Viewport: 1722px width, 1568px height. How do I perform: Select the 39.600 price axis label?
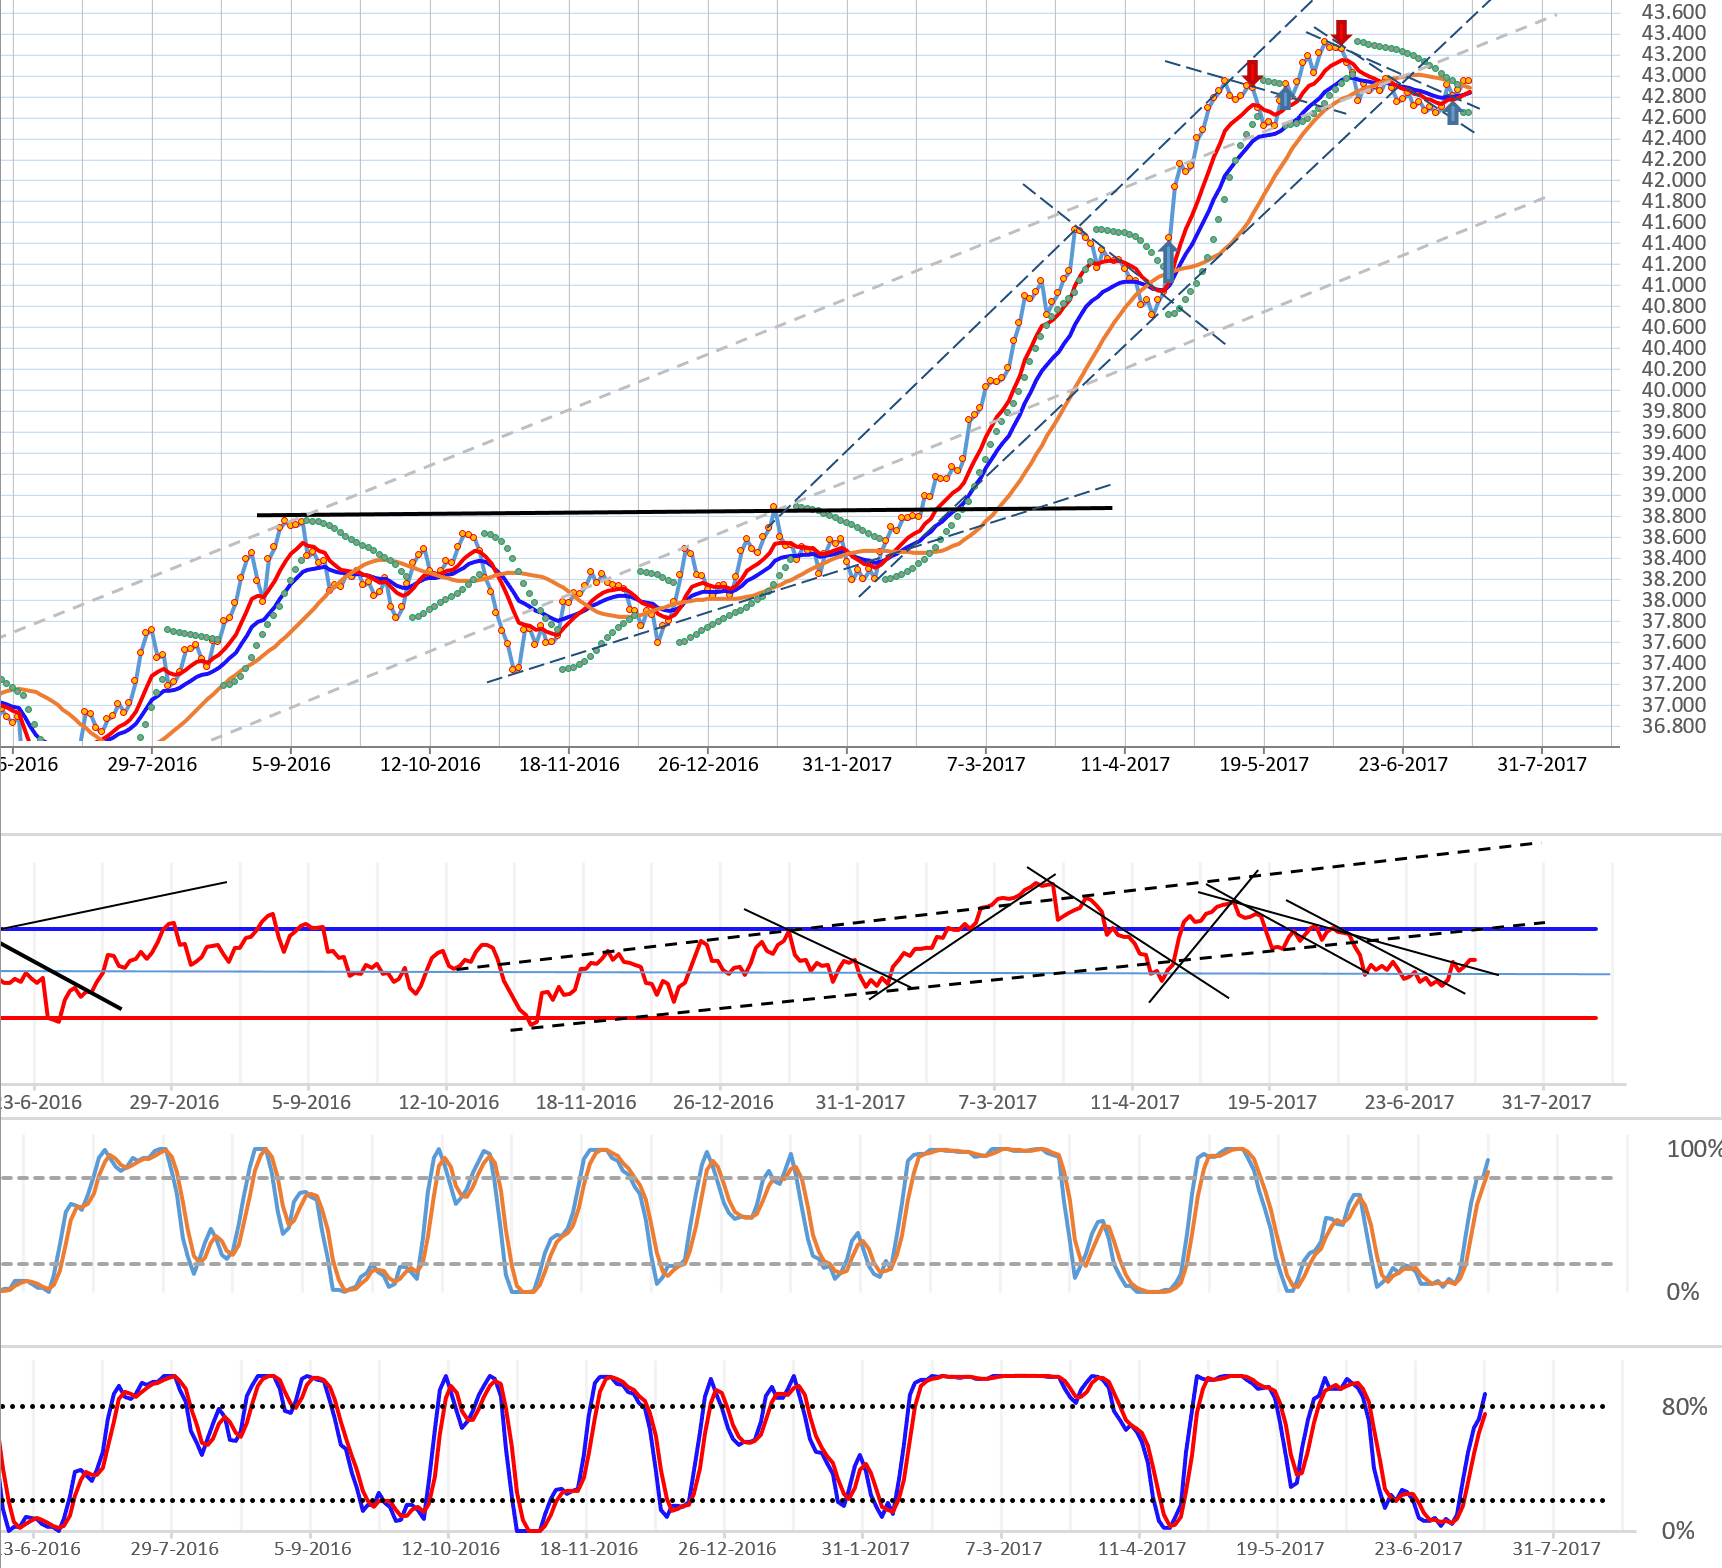(1674, 432)
